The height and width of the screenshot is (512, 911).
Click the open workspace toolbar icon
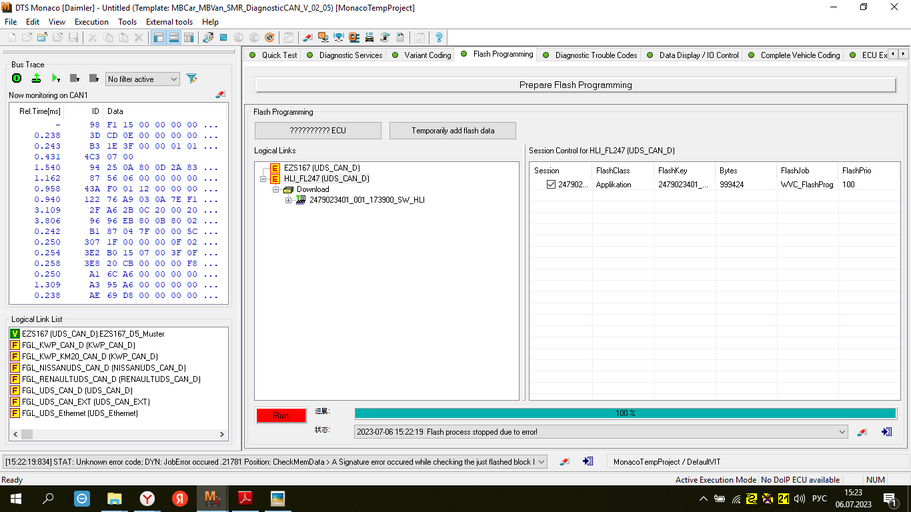(x=42, y=38)
